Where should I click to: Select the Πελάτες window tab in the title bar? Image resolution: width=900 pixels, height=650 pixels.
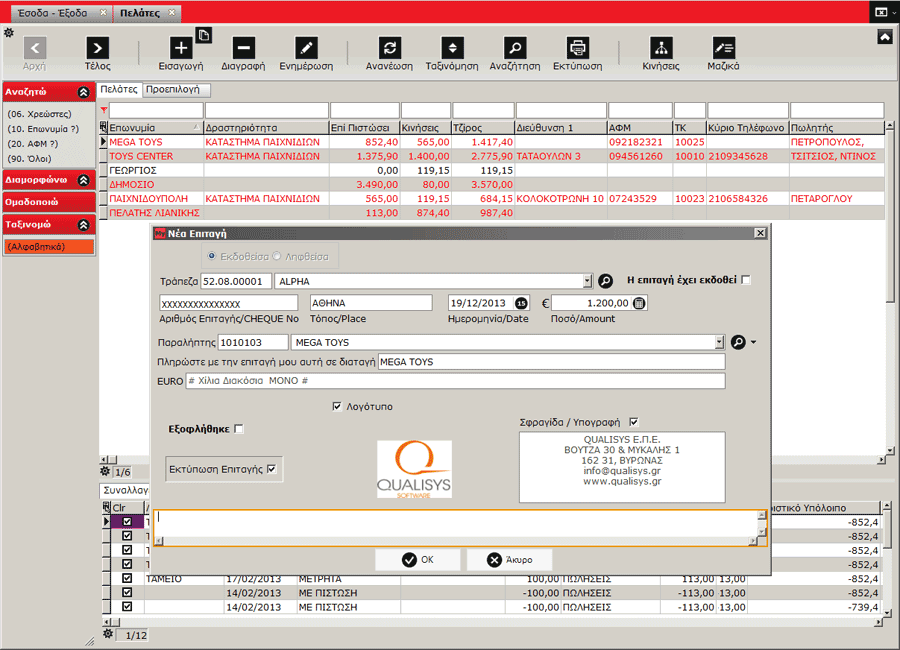(x=147, y=13)
